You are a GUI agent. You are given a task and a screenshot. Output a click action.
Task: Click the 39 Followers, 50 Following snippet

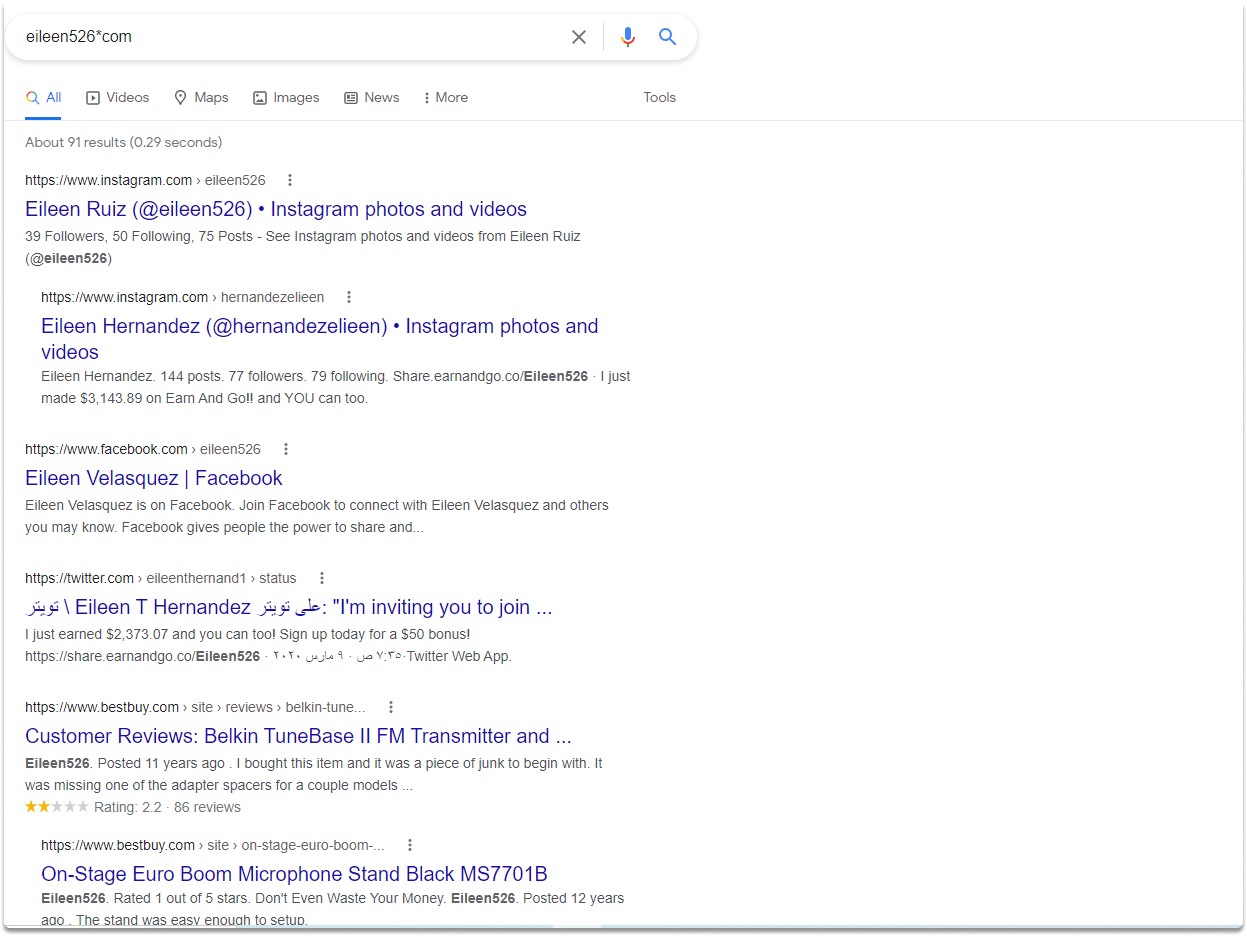click(303, 247)
